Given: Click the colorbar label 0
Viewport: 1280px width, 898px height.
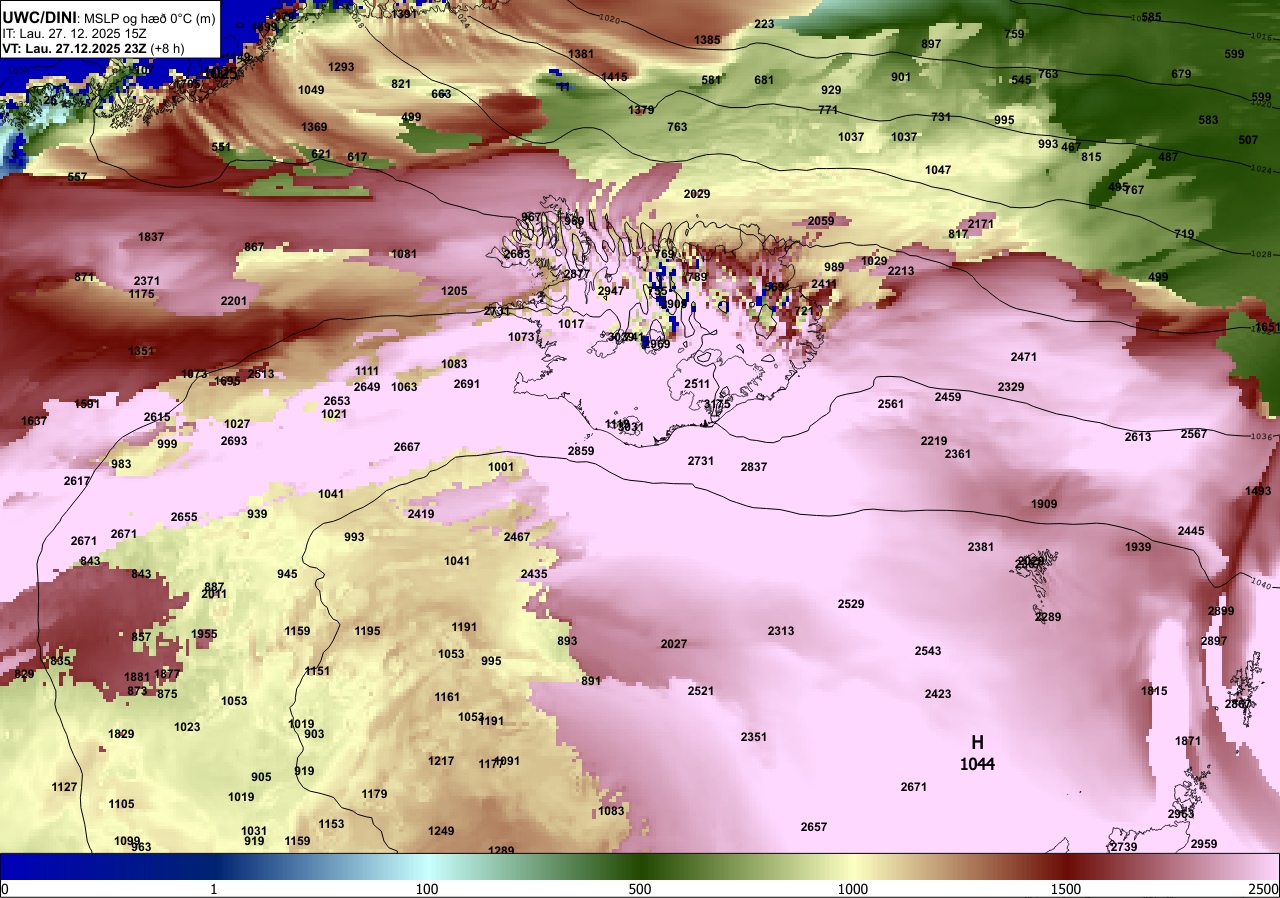Looking at the screenshot, I should coord(4,889).
